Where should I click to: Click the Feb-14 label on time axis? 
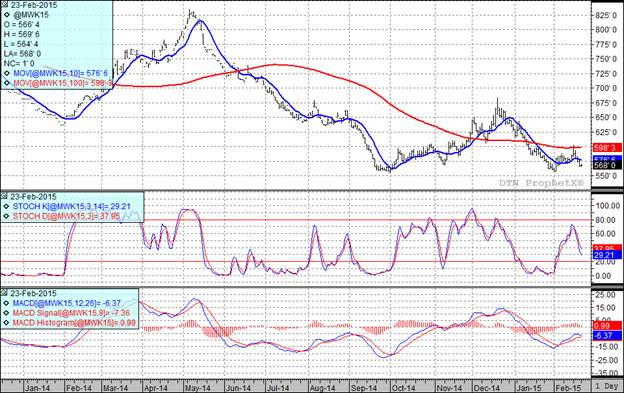78,388
